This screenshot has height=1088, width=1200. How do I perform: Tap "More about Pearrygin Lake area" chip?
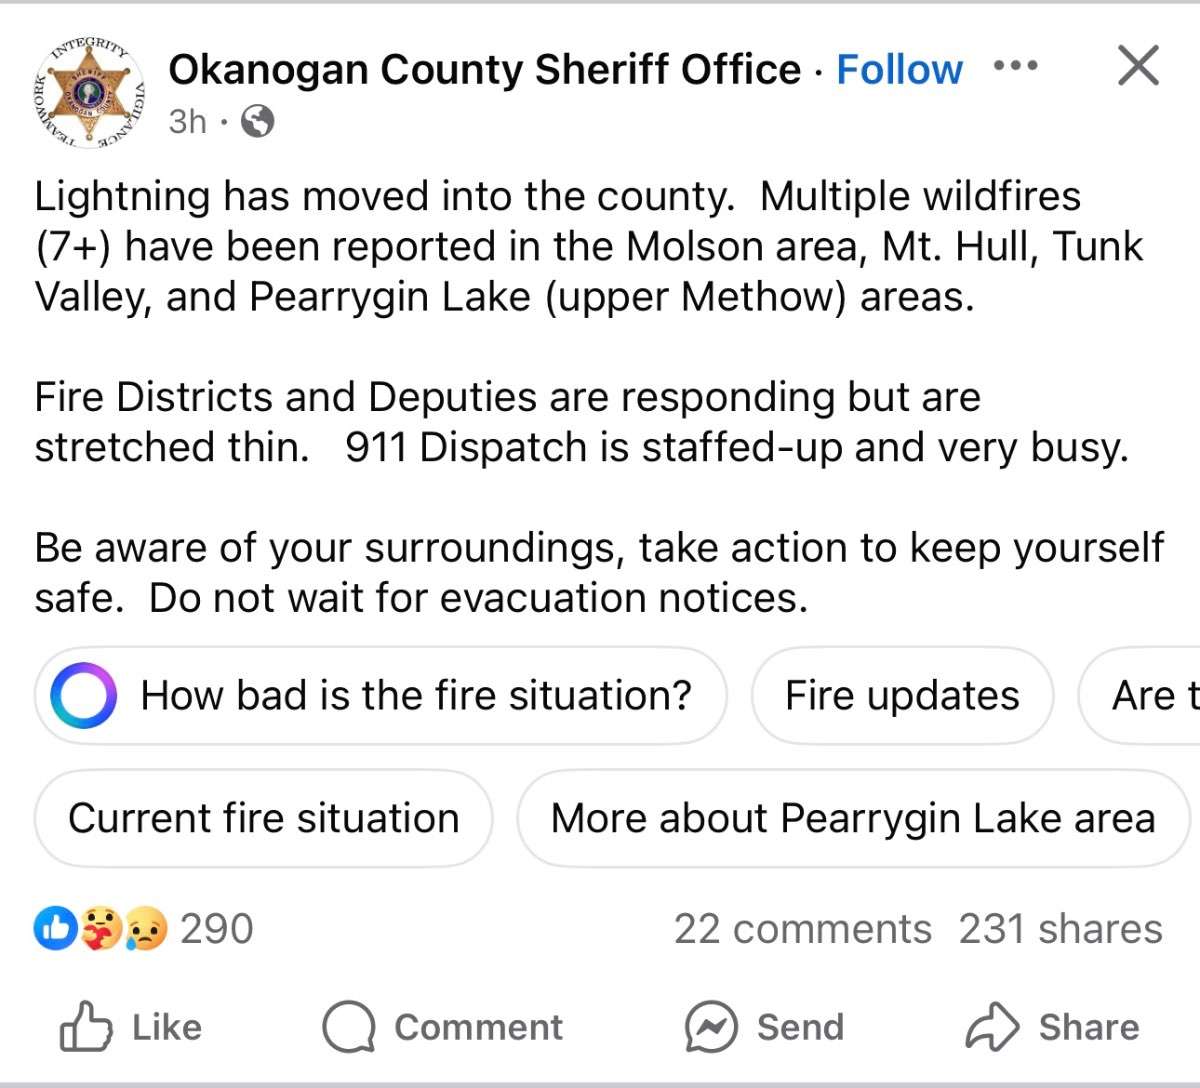853,818
